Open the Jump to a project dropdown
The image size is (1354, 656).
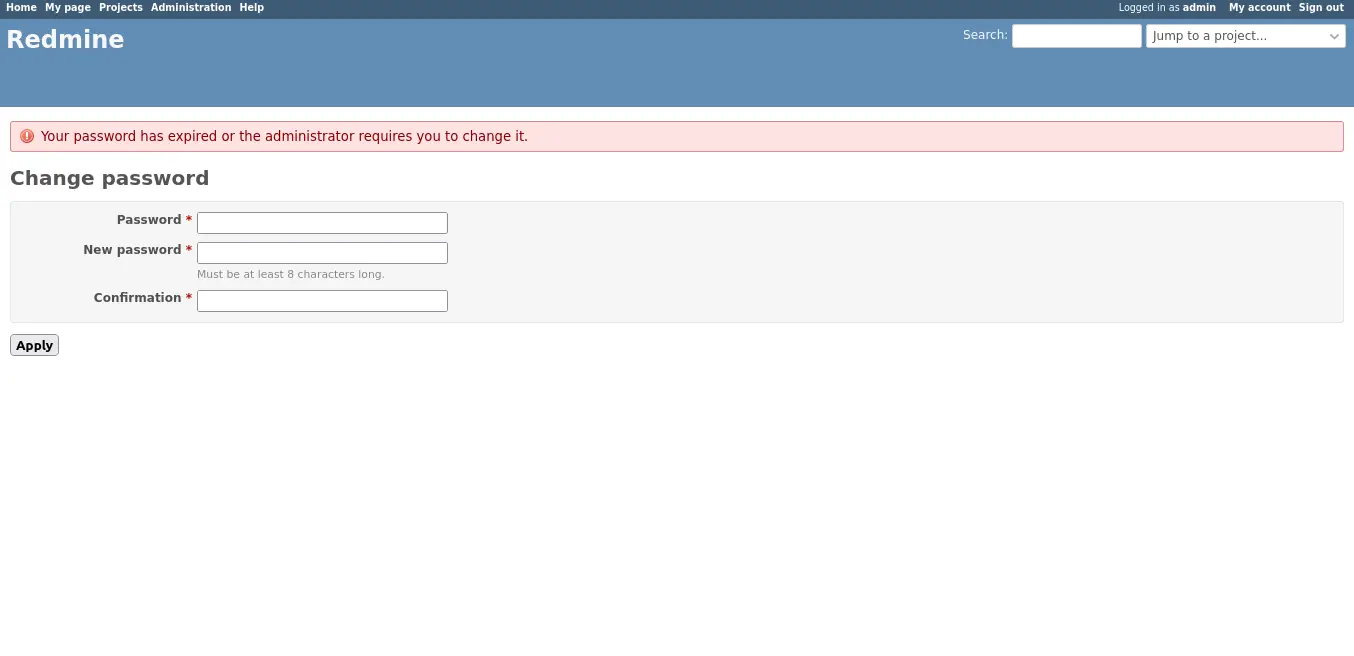pos(1245,36)
